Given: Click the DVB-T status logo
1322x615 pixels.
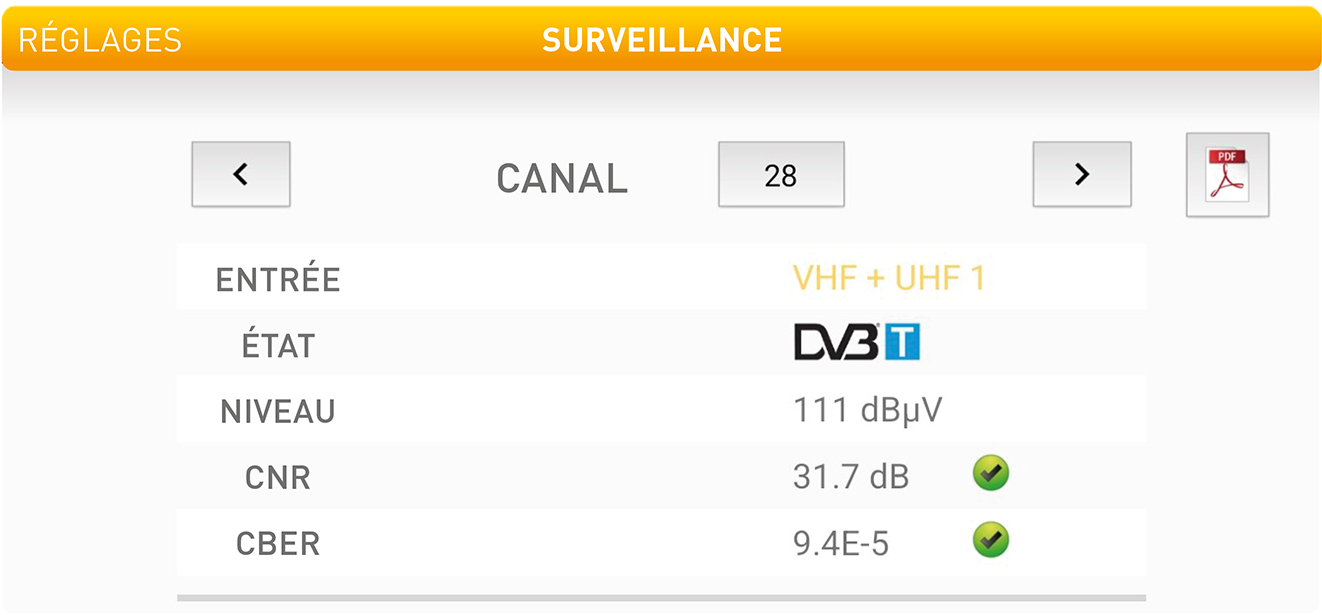Looking at the screenshot, I should click(x=856, y=342).
